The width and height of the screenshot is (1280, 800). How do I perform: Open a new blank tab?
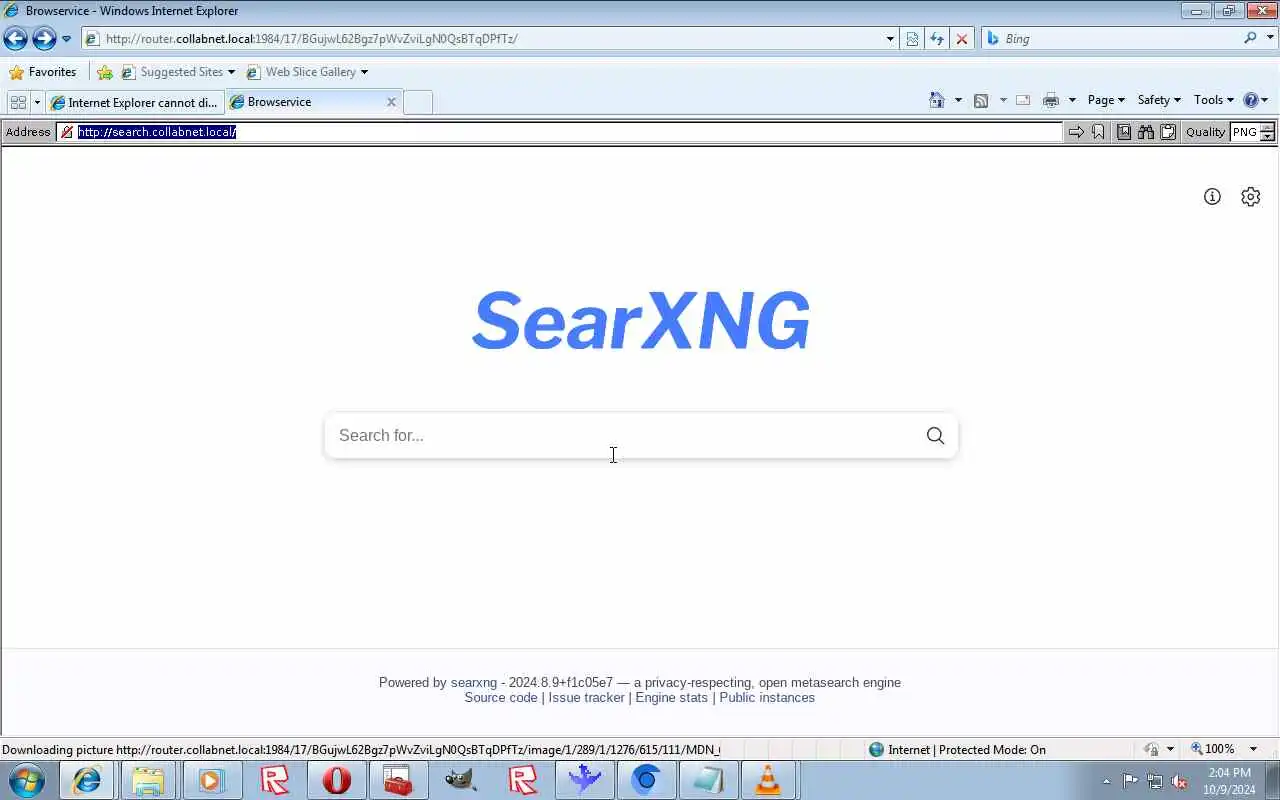click(418, 102)
